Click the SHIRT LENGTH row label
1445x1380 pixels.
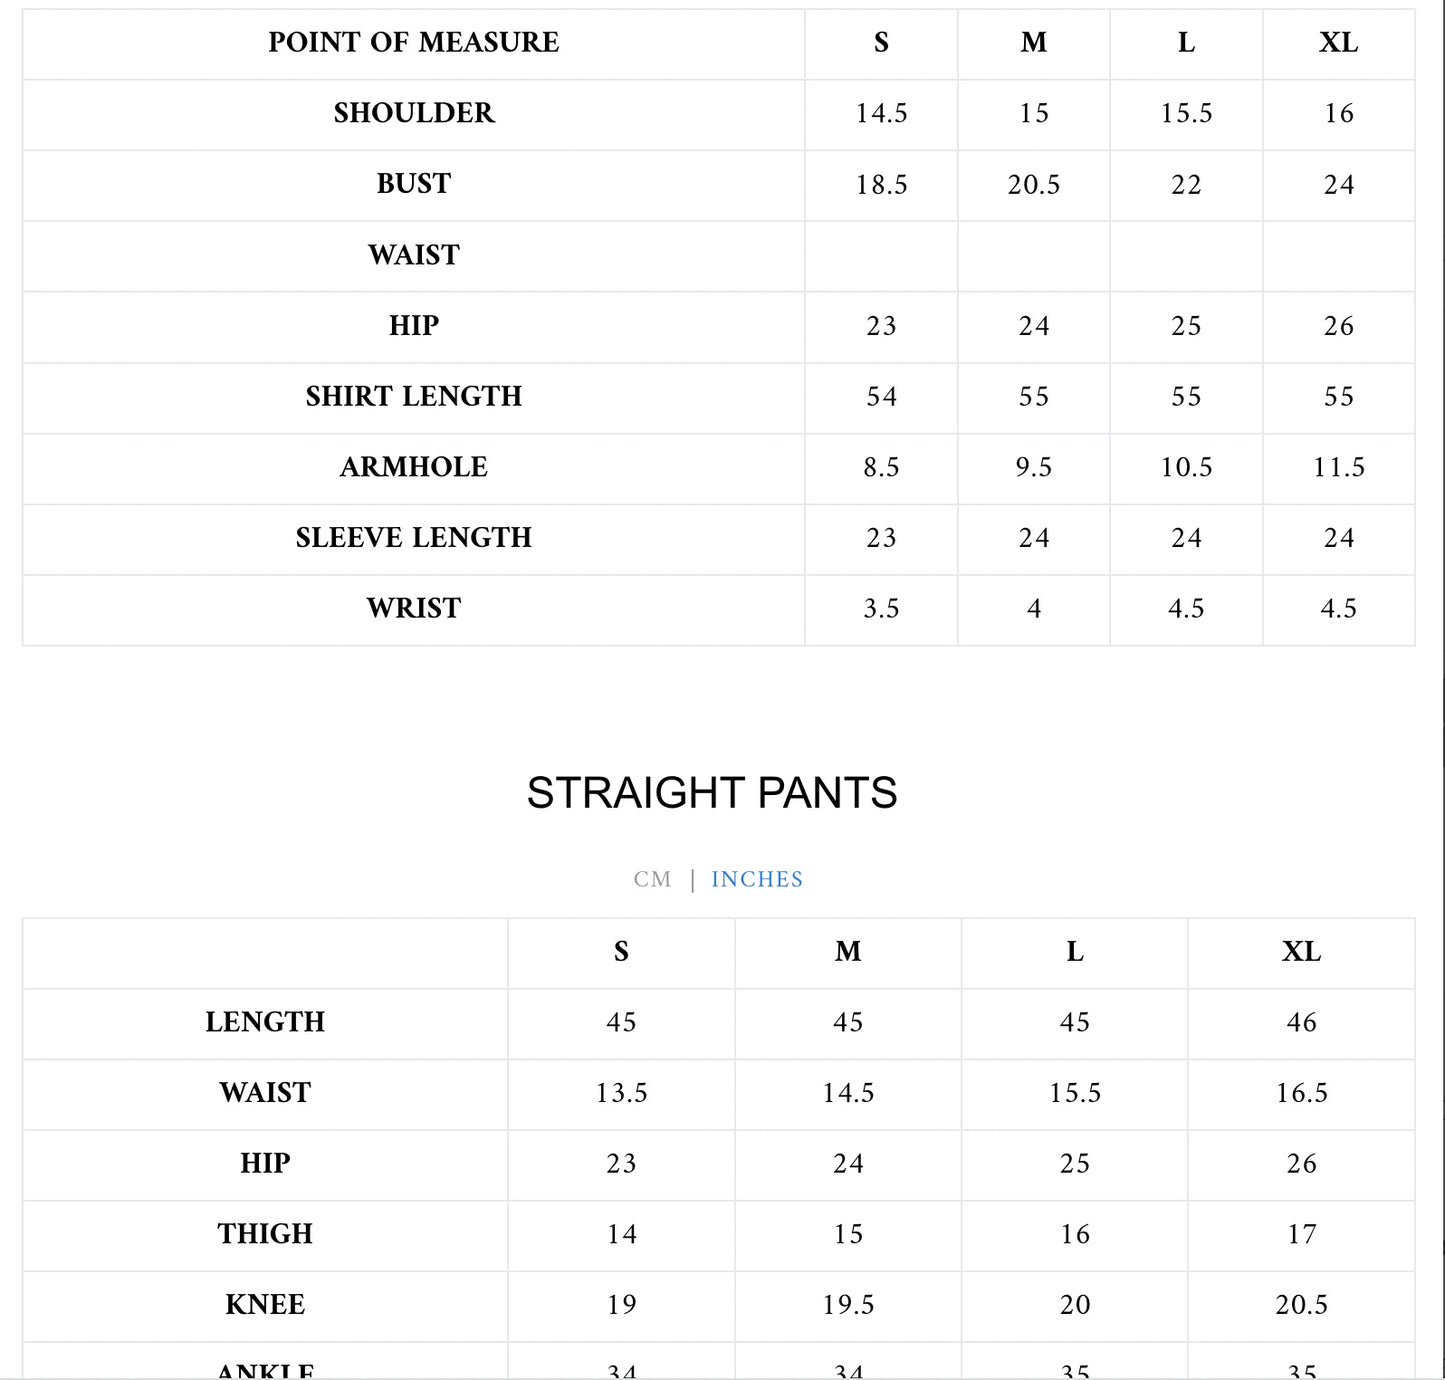pos(414,396)
